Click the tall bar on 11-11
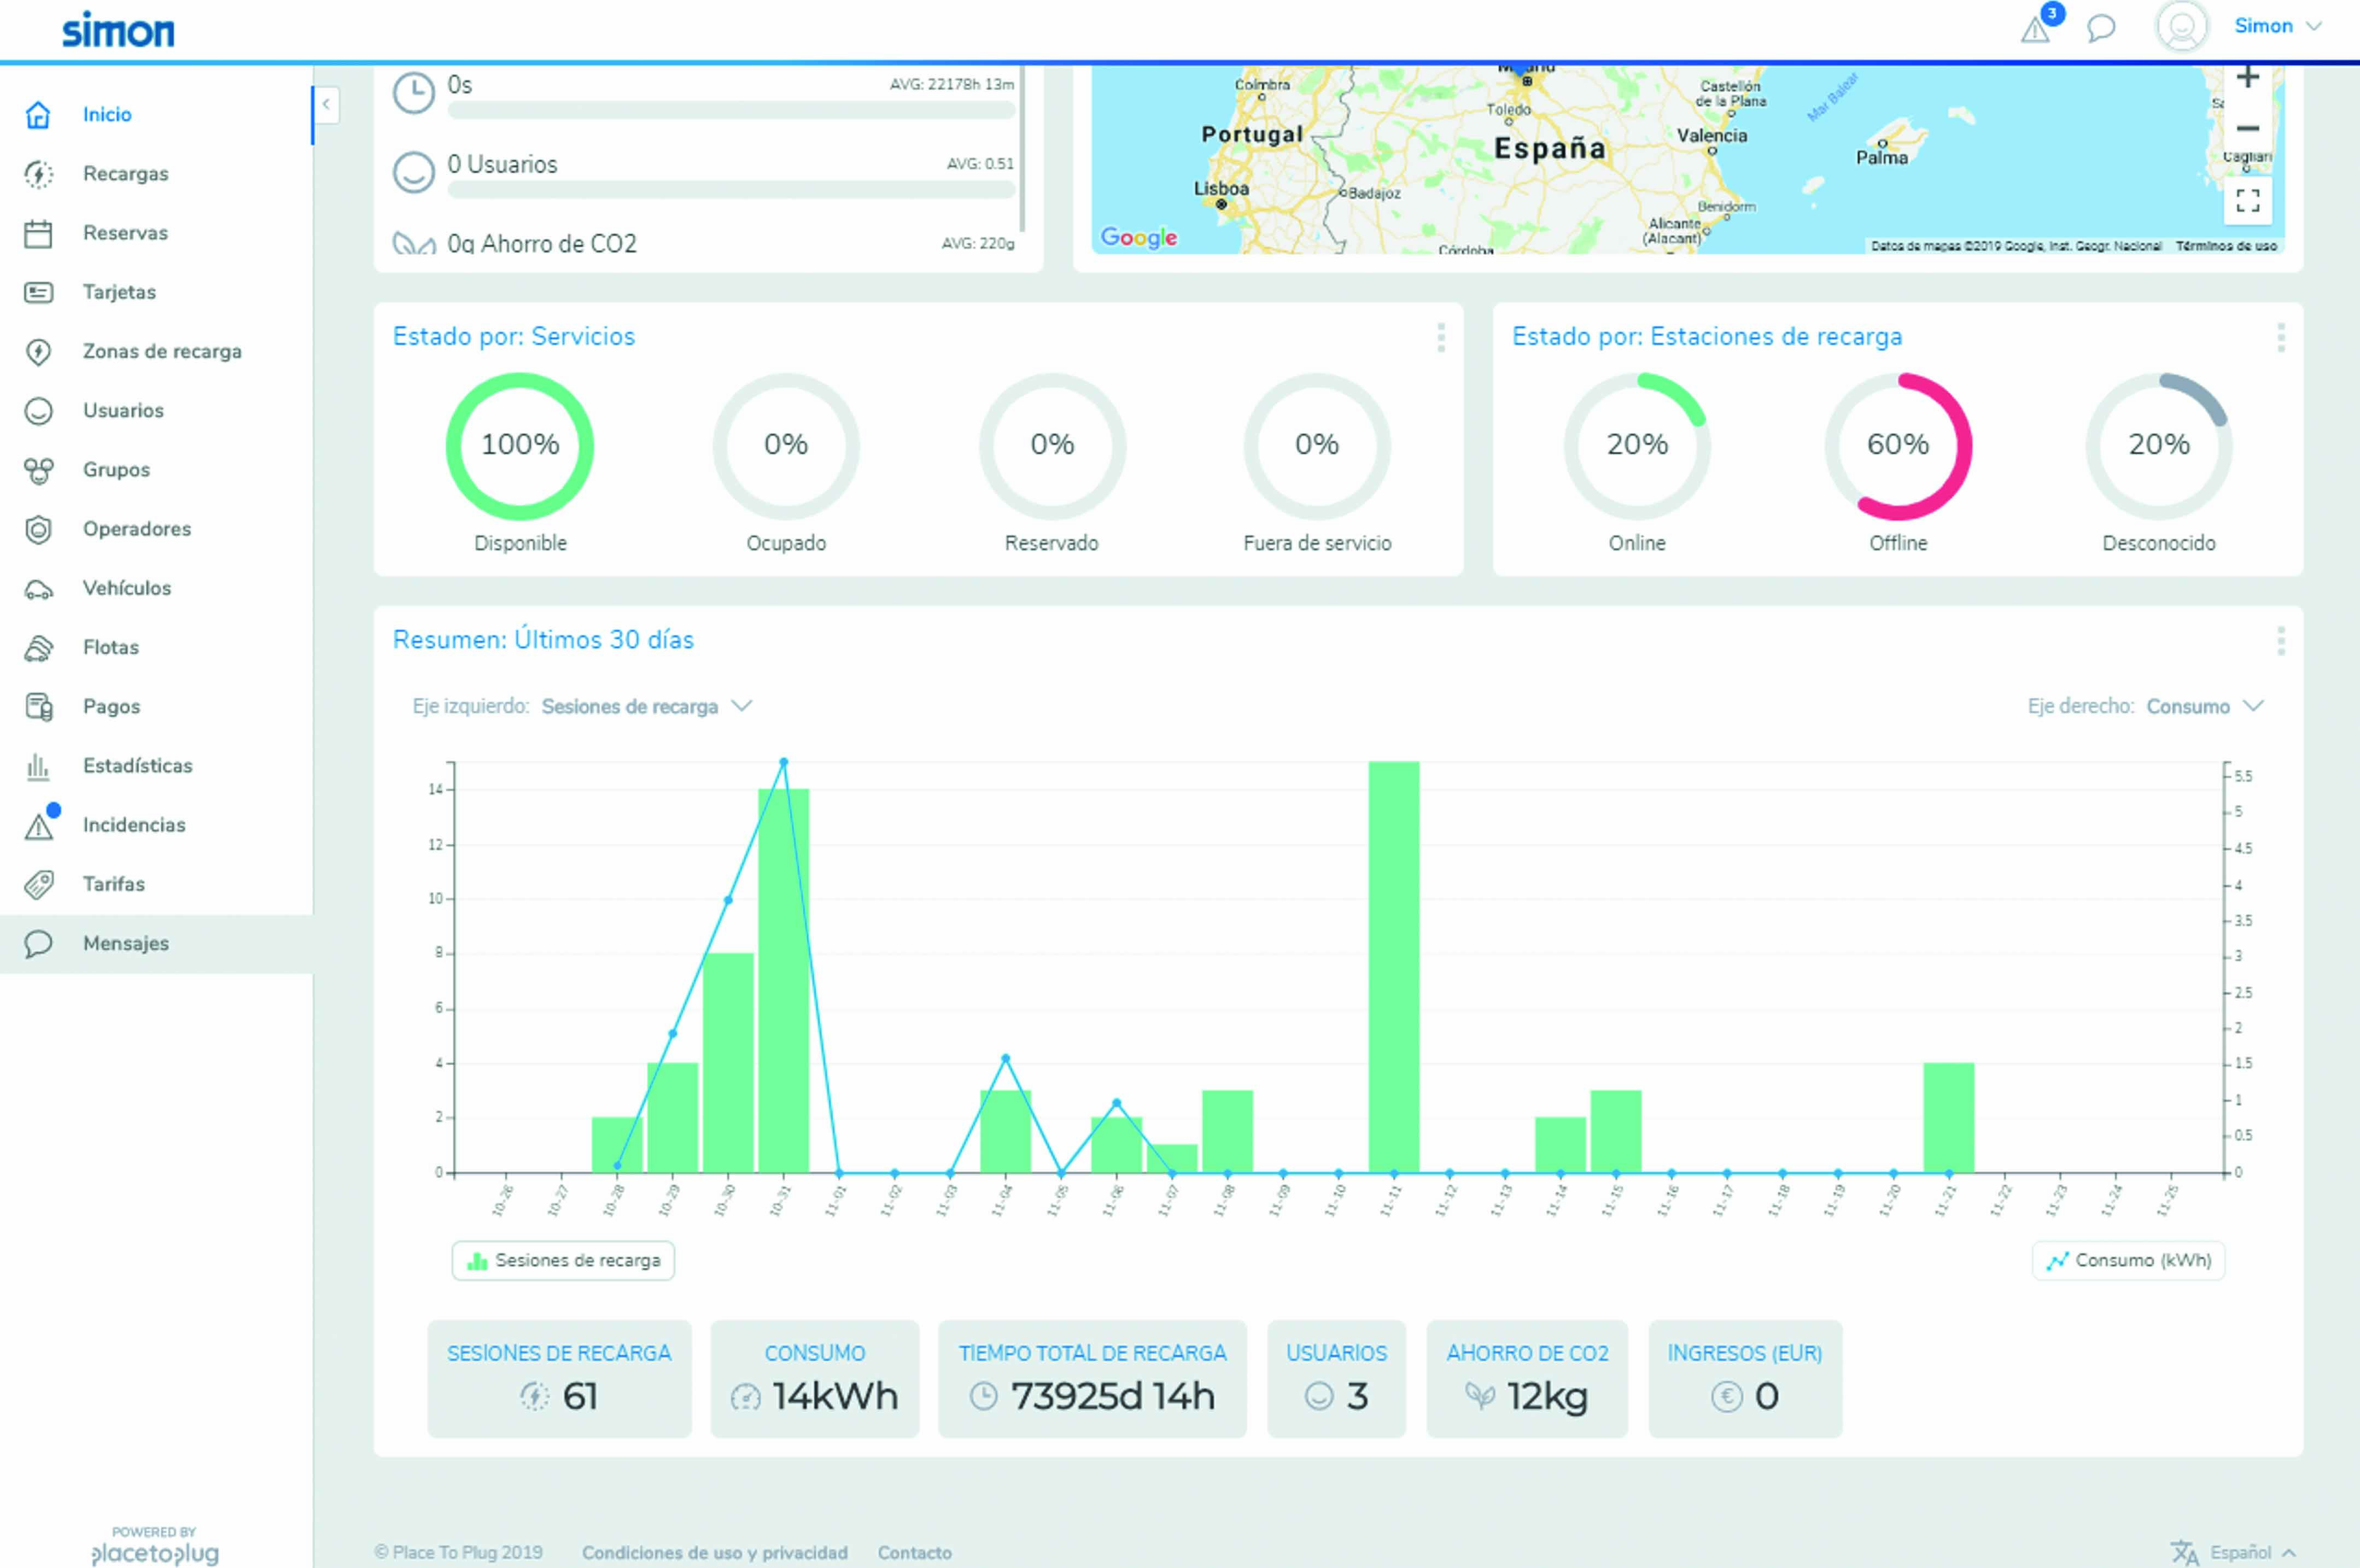Screen dimensions: 2360x1568 [1394, 967]
